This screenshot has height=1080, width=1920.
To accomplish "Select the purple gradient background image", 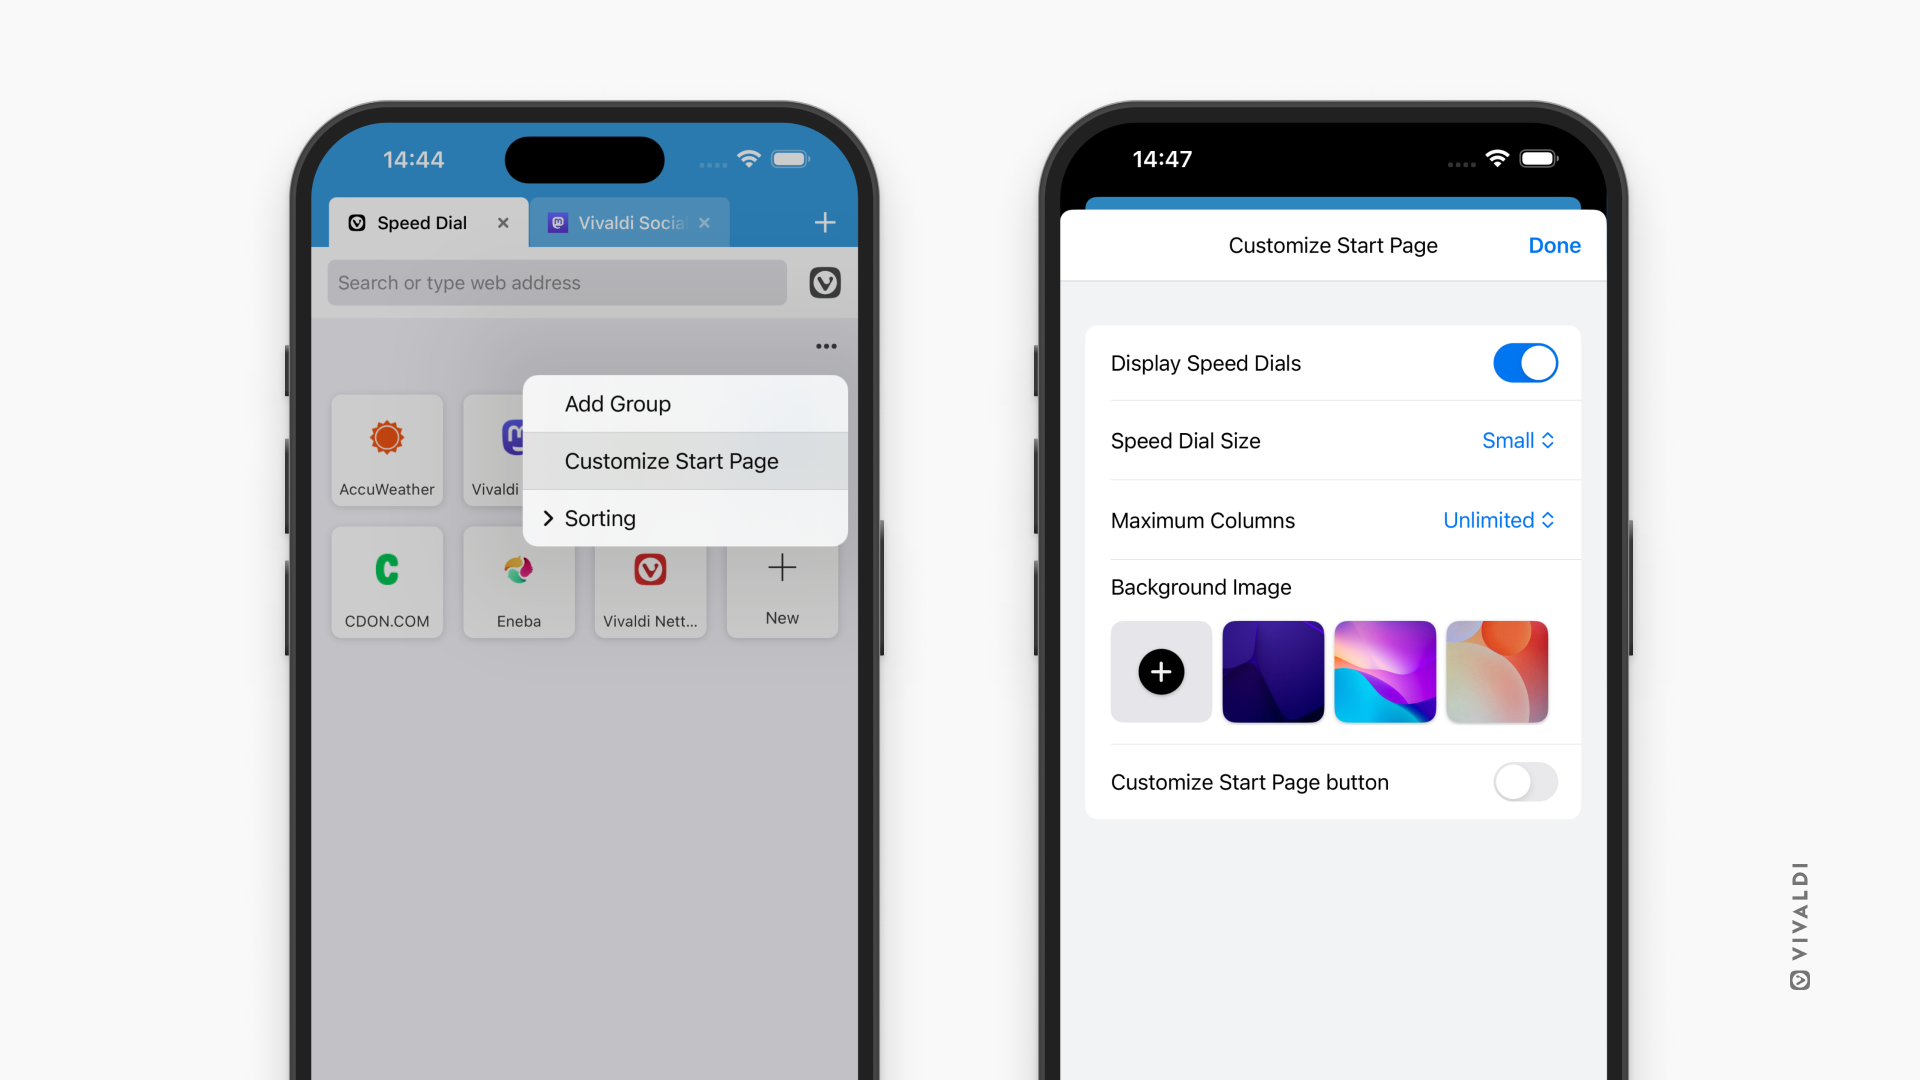I will [1273, 671].
